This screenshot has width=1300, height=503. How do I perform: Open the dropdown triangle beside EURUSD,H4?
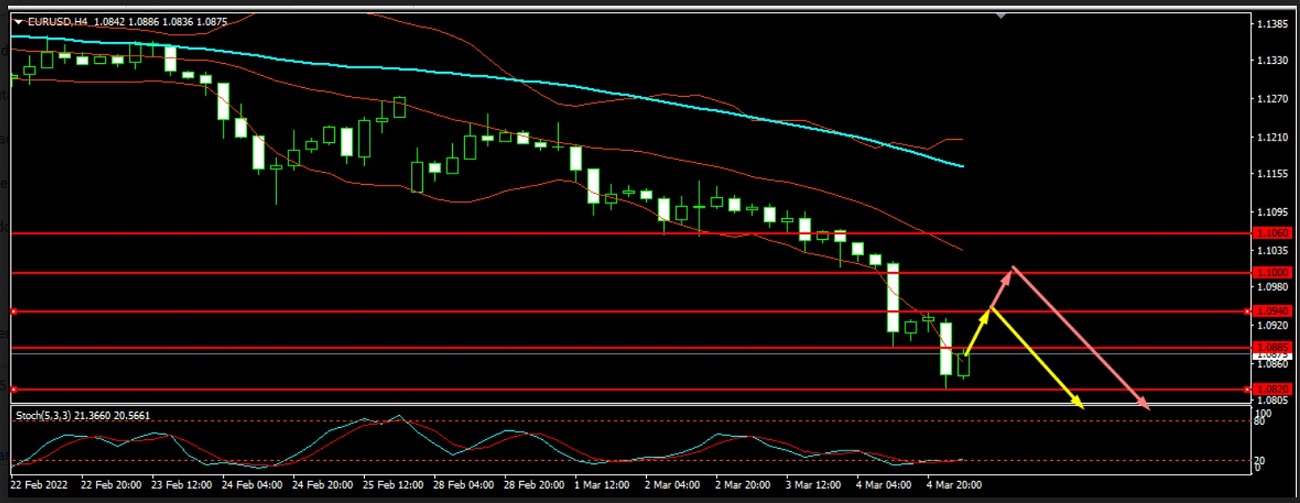[x=17, y=22]
